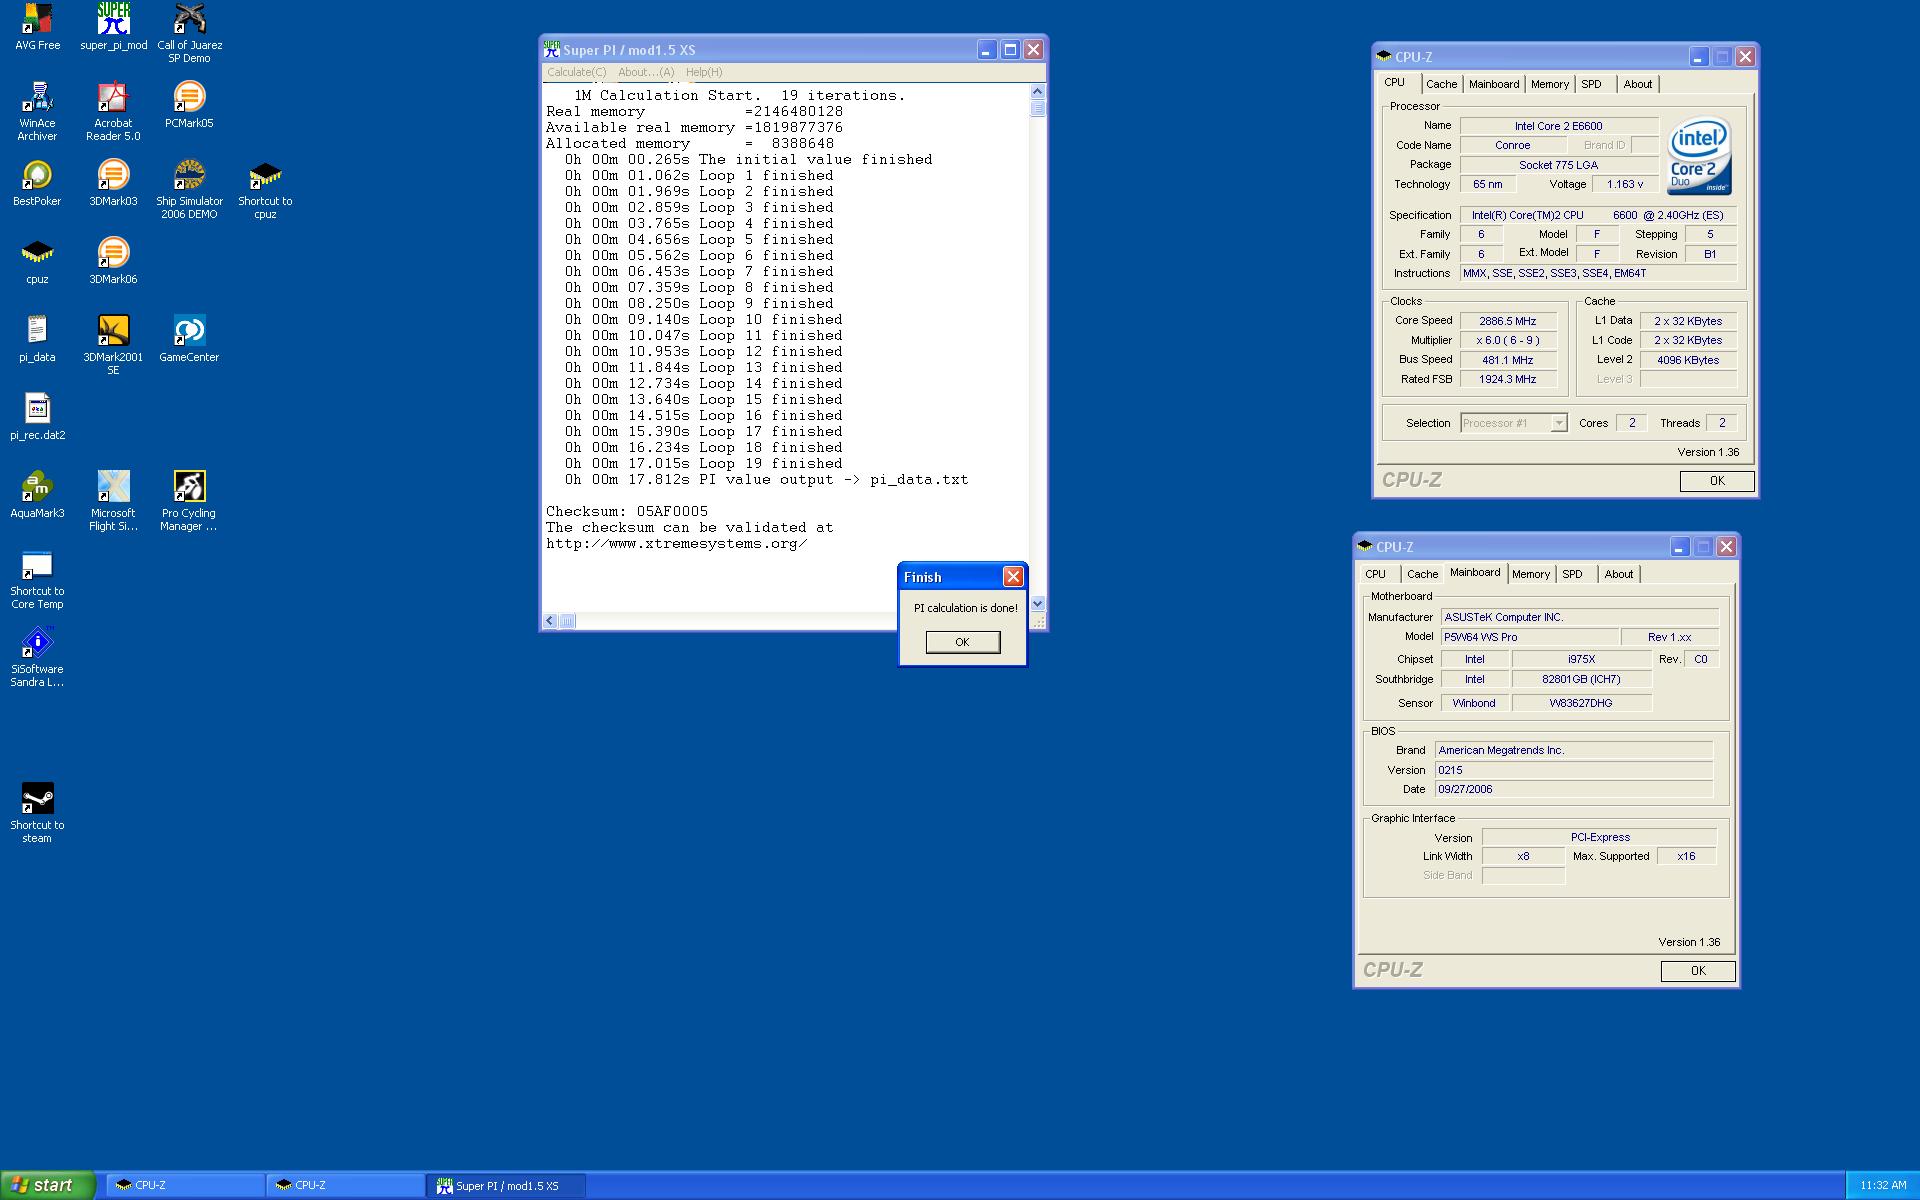Select Shortcut to cpuz icon
The image size is (1920, 1200).
click(x=265, y=189)
